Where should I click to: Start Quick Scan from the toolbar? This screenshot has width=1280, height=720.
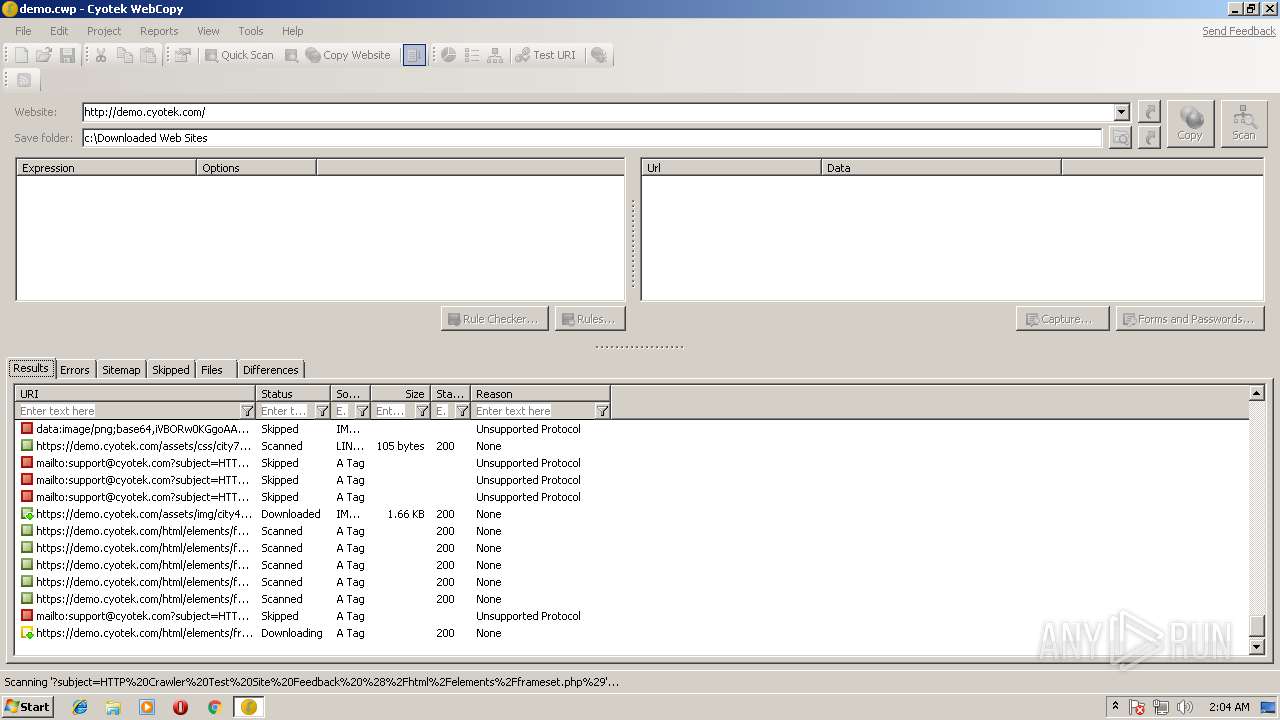point(239,56)
